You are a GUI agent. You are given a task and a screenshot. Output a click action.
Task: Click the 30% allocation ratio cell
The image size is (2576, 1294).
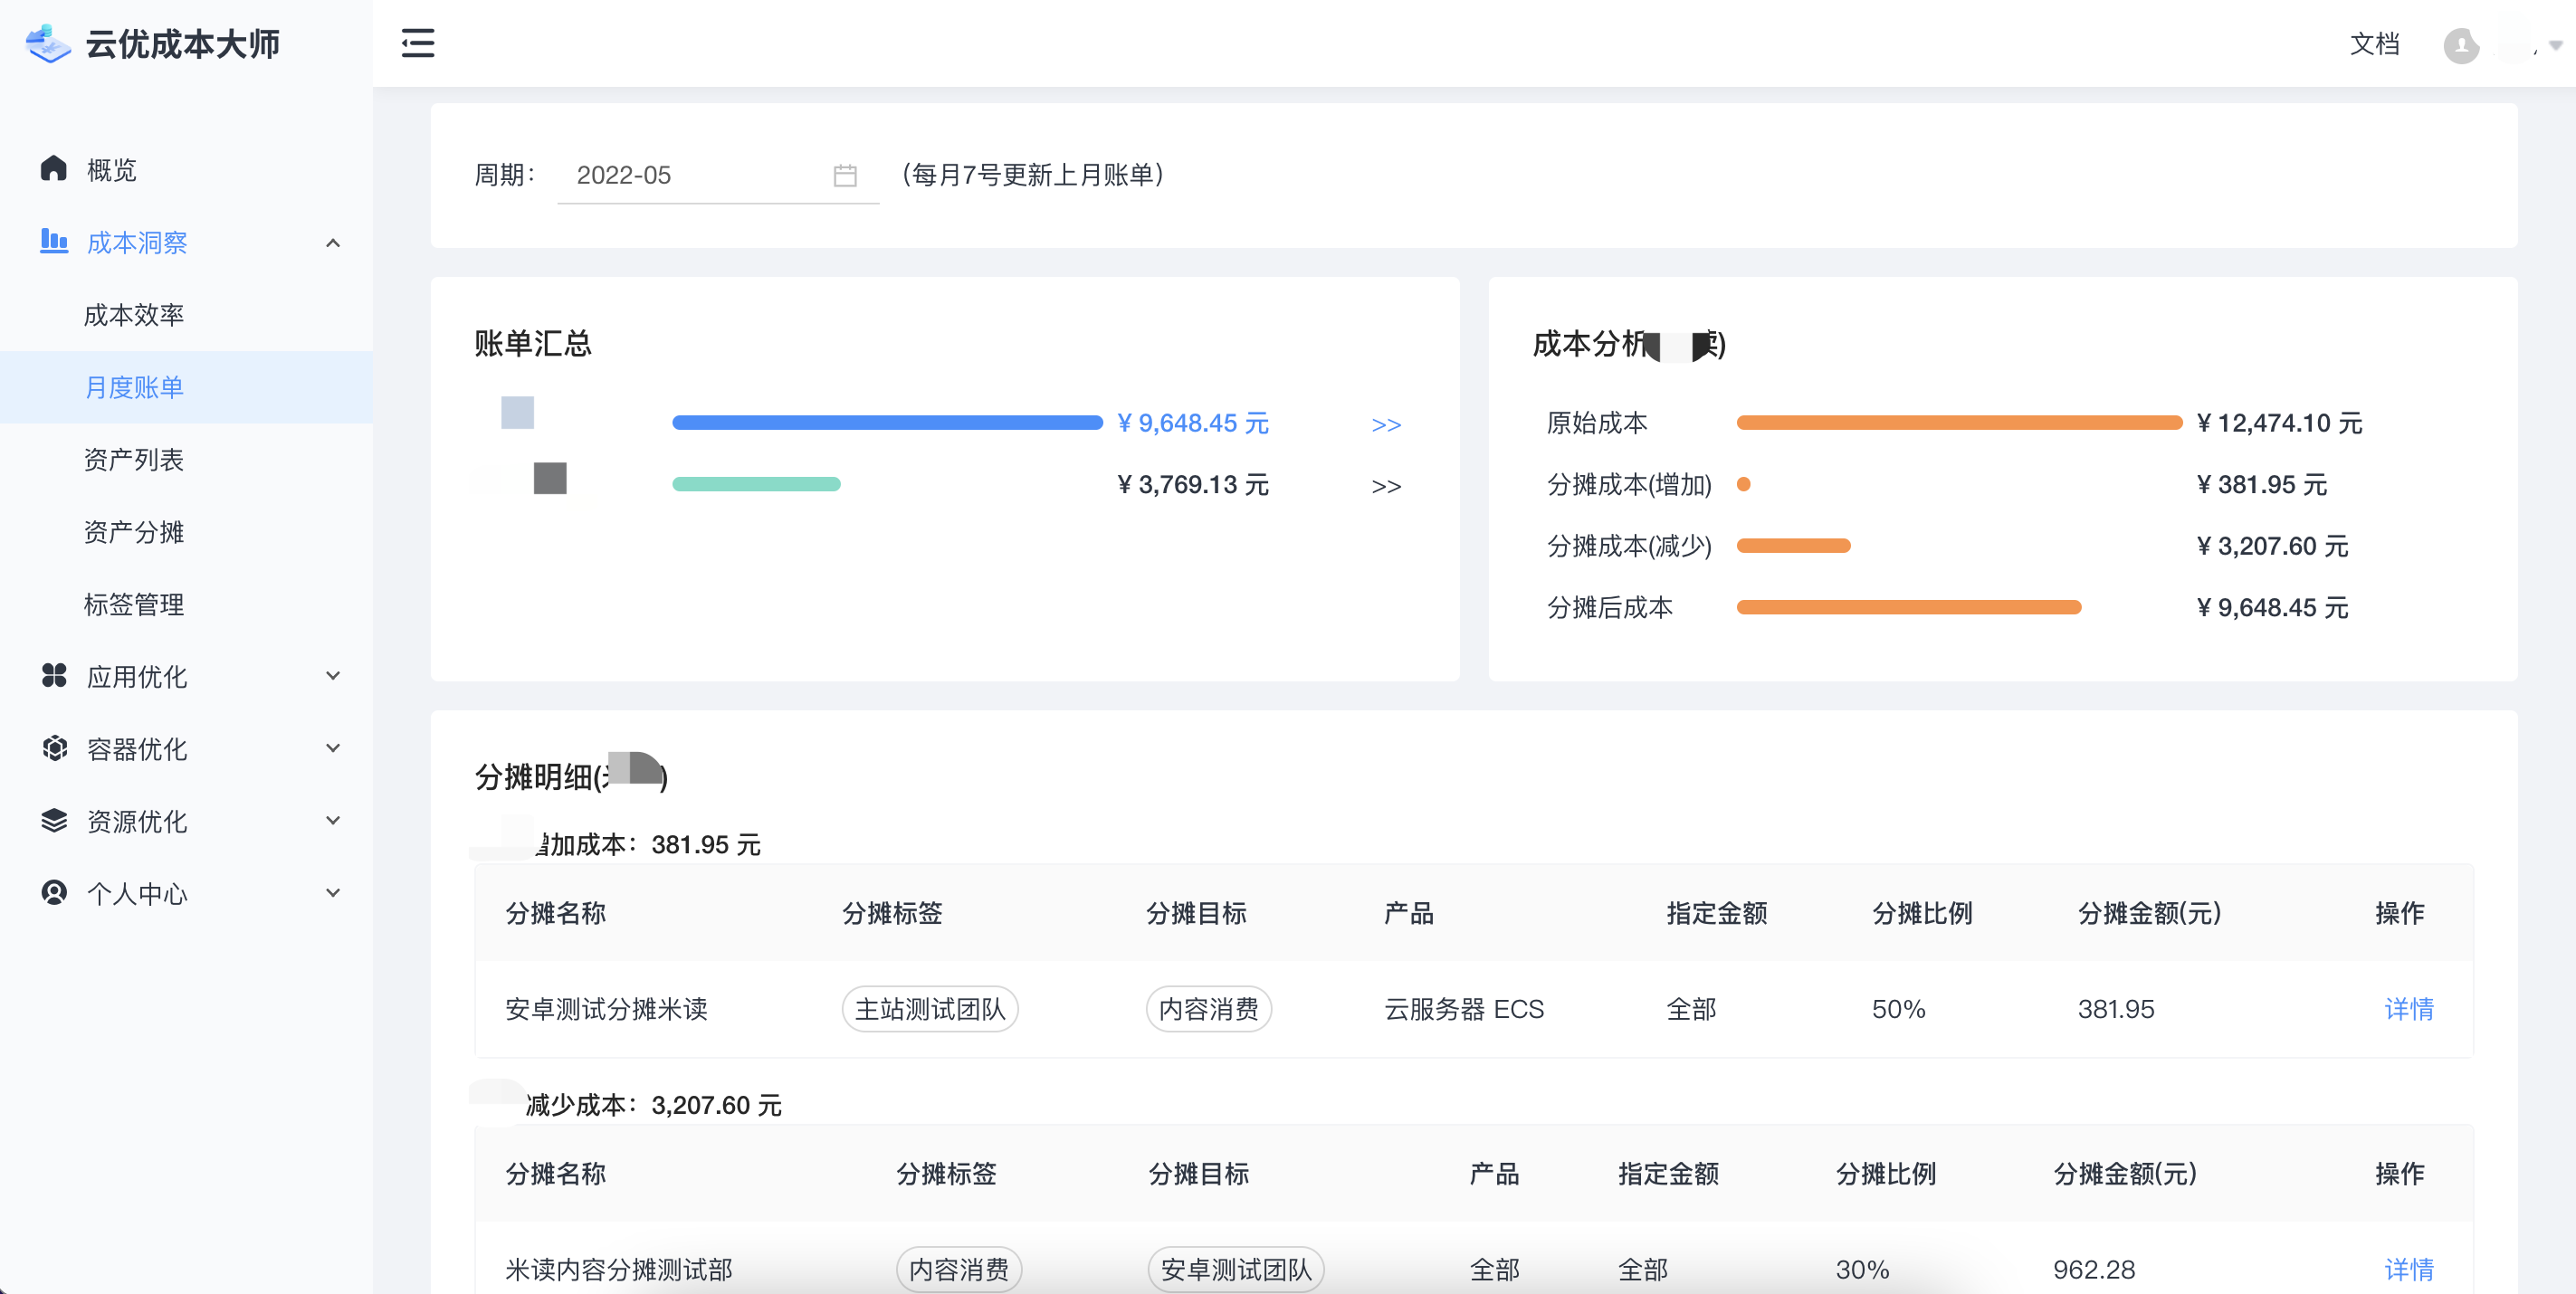1863,1269
